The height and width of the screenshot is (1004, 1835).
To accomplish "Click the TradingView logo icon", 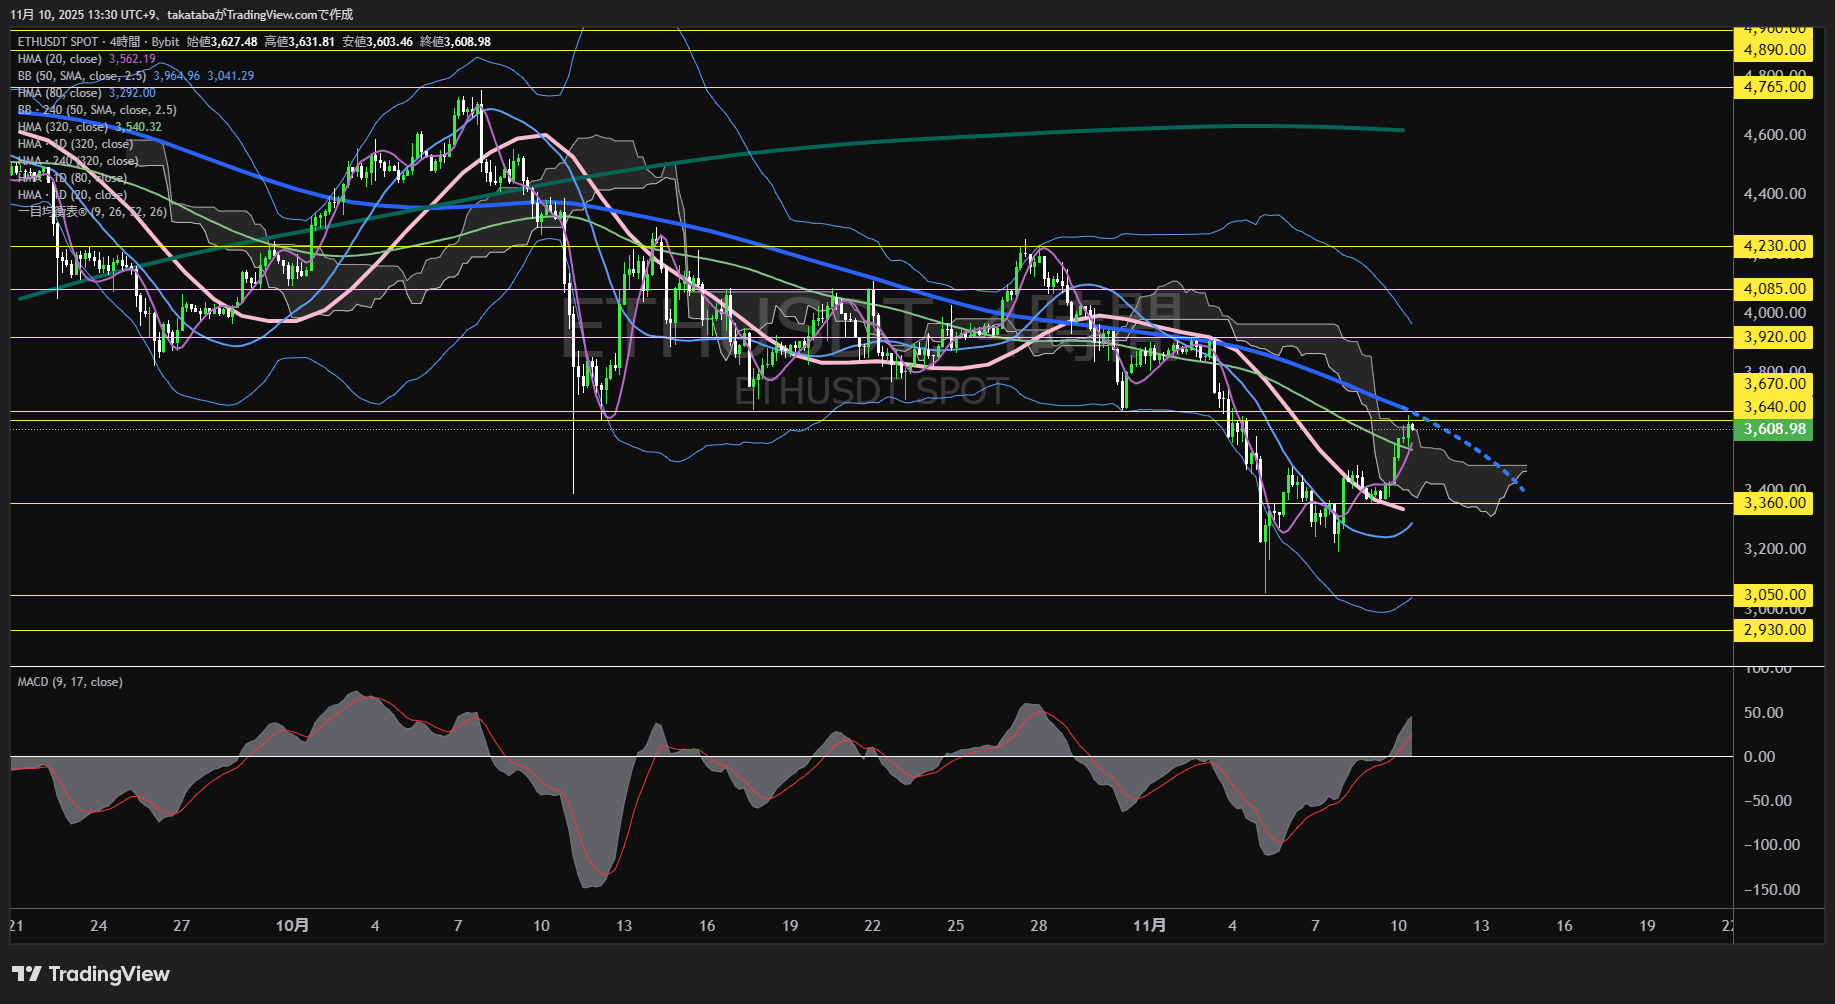I will coord(27,974).
